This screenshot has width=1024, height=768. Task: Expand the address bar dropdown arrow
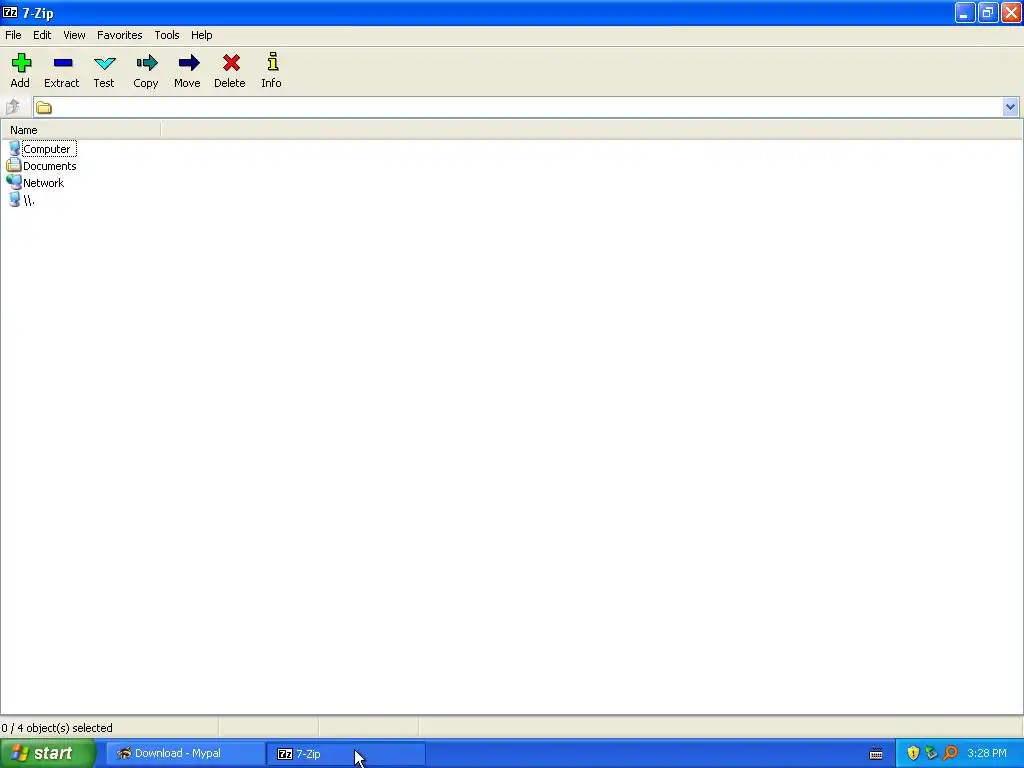tap(1010, 107)
